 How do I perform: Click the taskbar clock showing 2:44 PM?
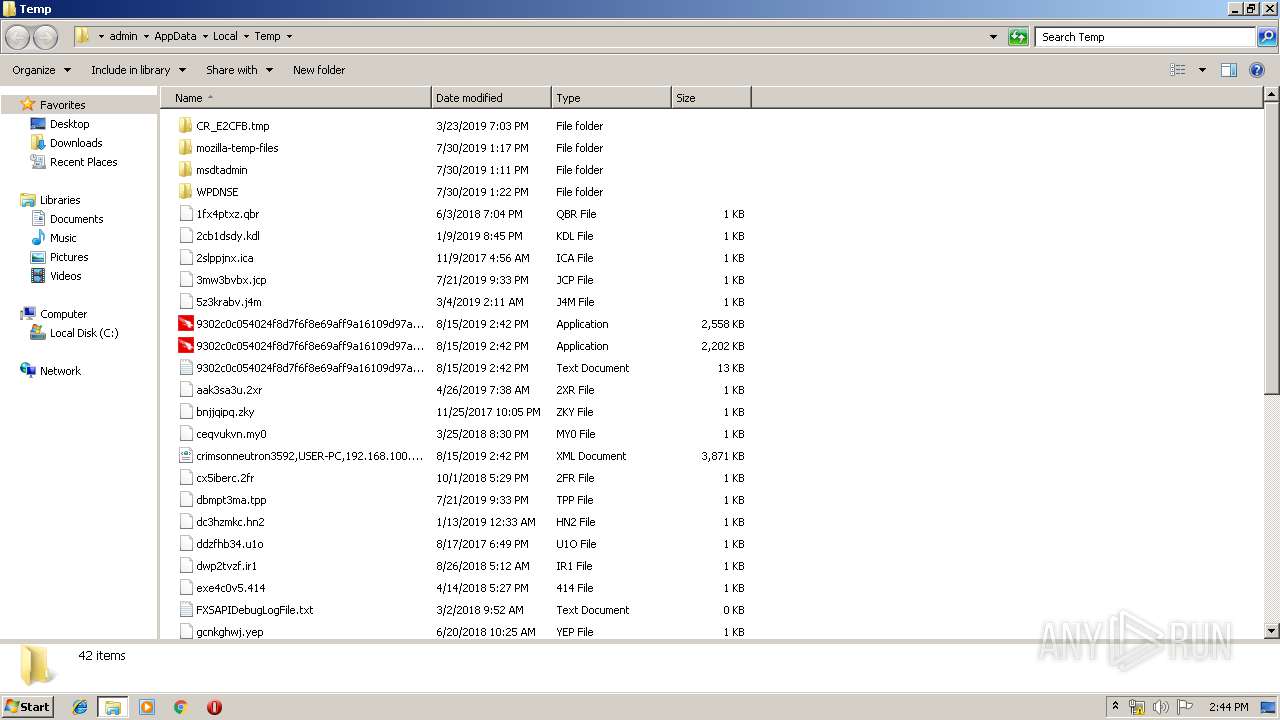[x=1228, y=707]
